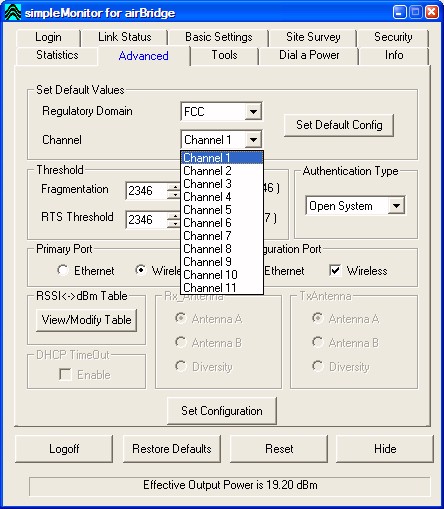Click the Fragmentation threshold value field
The height and width of the screenshot is (509, 444).
click(146, 191)
